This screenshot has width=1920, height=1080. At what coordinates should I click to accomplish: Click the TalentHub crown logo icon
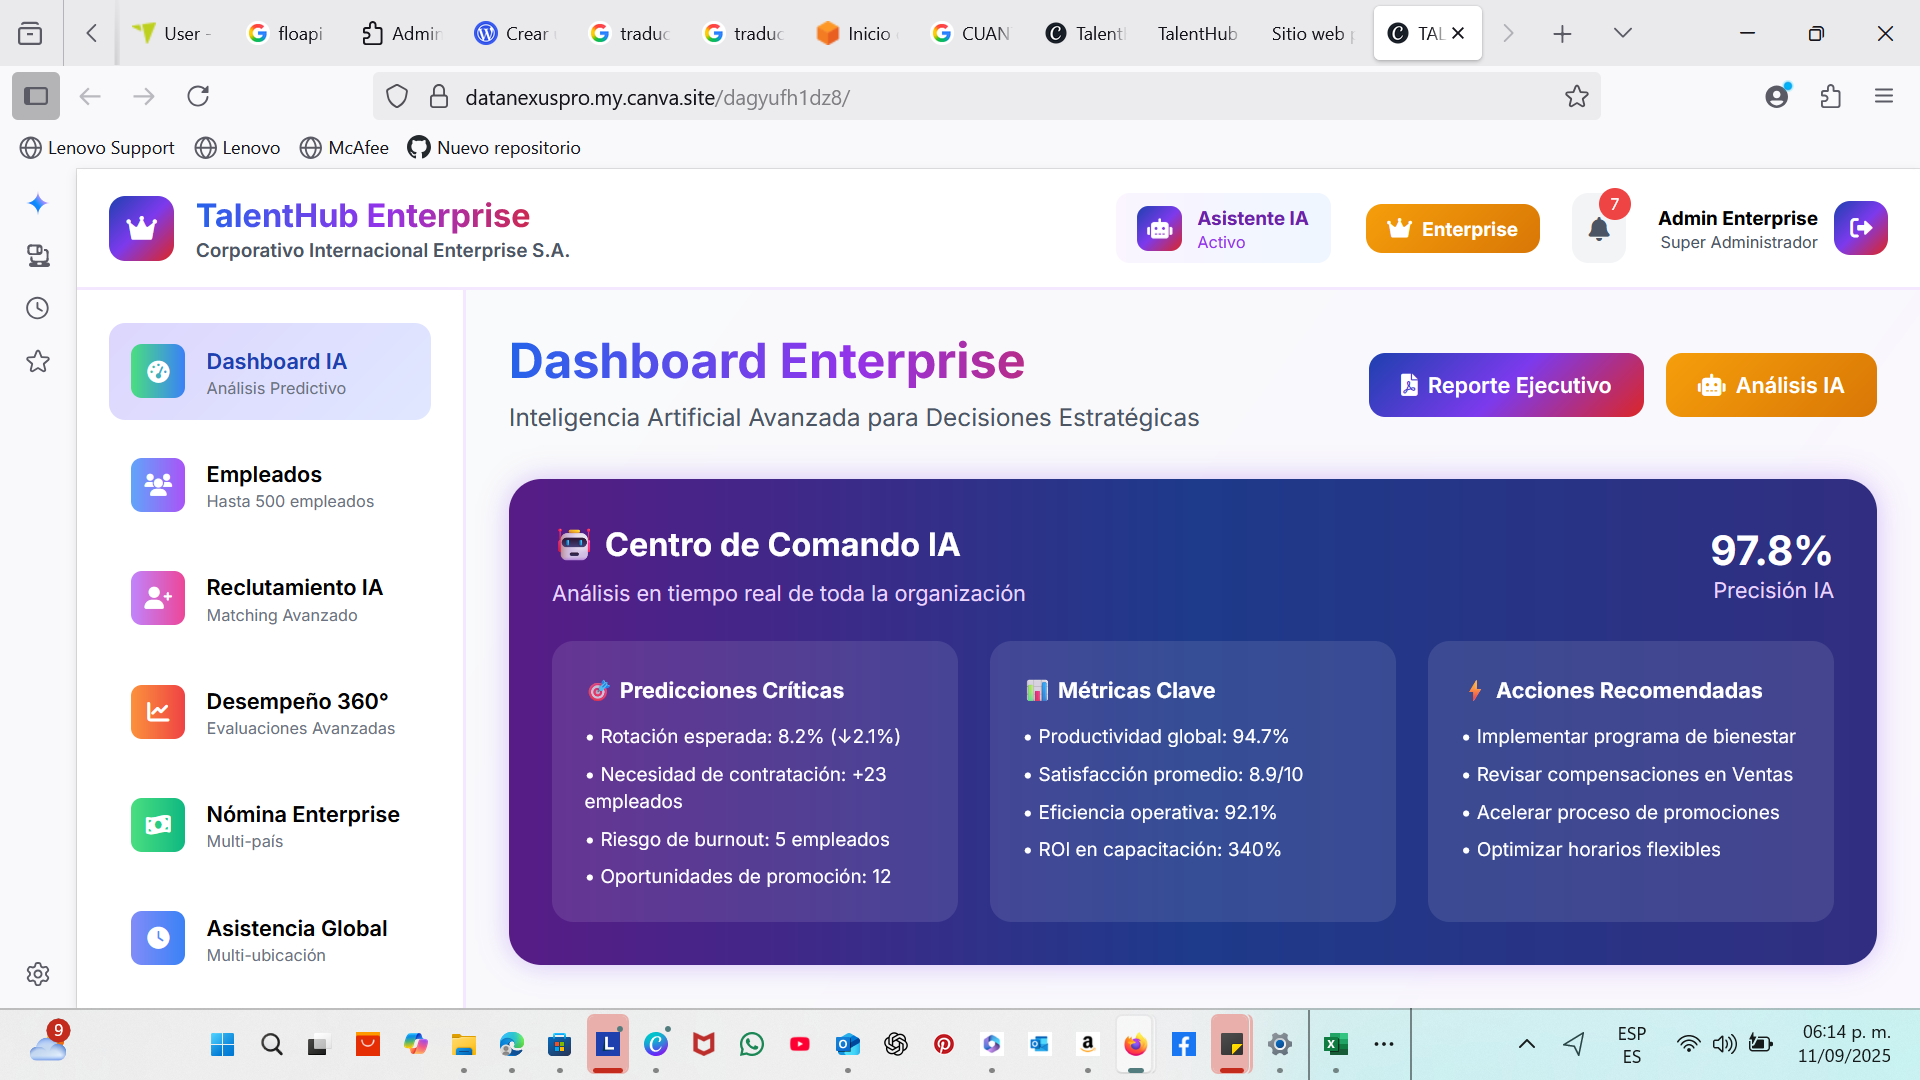(x=141, y=229)
